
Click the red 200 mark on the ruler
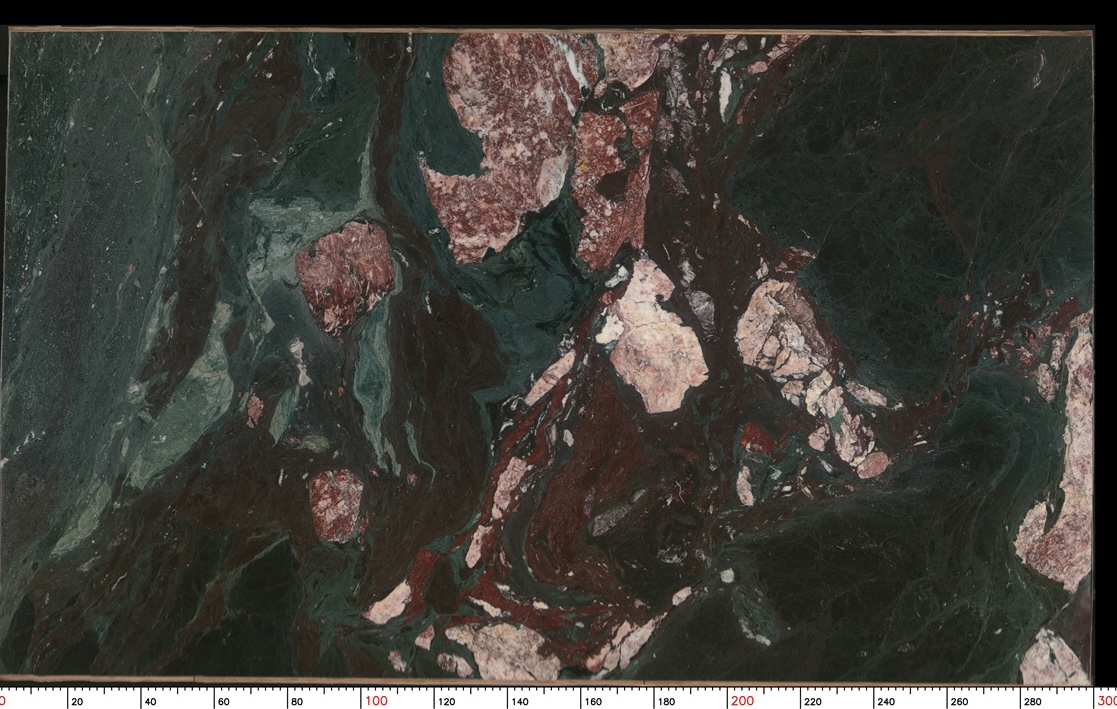coord(742,700)
